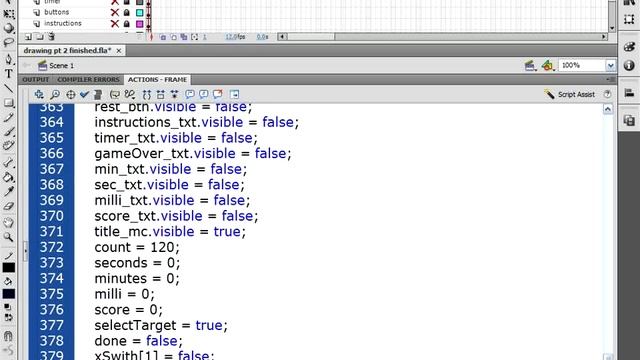Select the Hand tool

point(8,222)
